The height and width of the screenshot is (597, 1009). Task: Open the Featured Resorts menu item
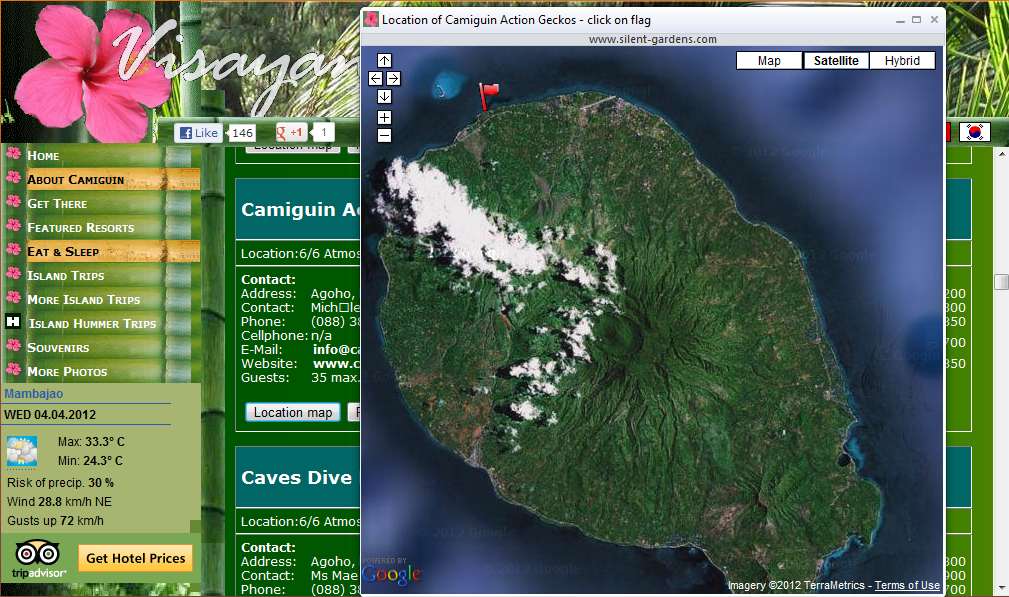click(80, 228)
